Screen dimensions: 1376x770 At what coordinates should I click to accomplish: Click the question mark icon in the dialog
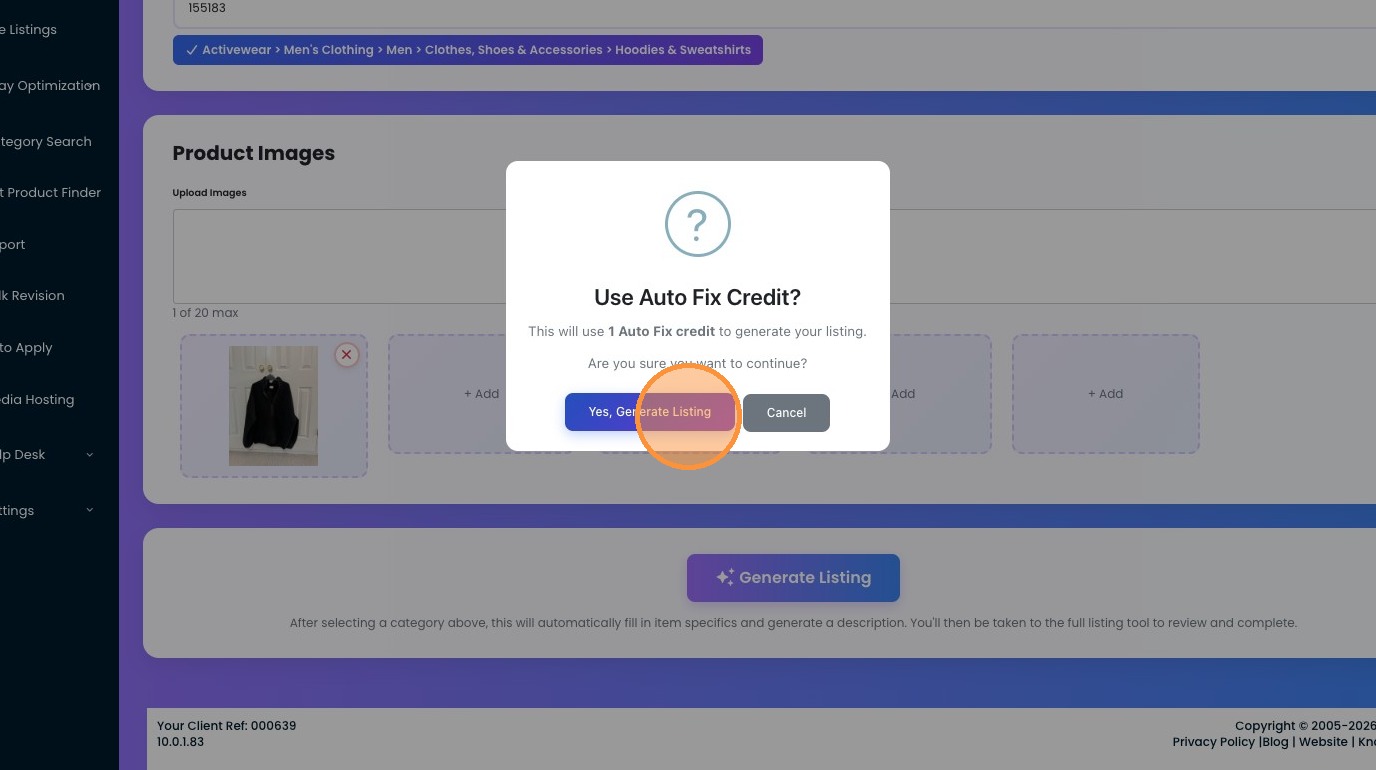698,224
